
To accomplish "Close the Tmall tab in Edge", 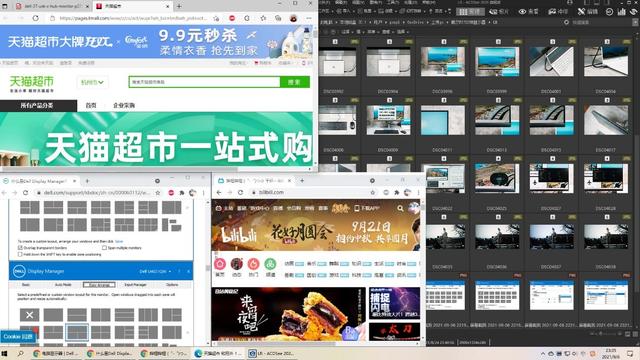I will pos(168,7).
